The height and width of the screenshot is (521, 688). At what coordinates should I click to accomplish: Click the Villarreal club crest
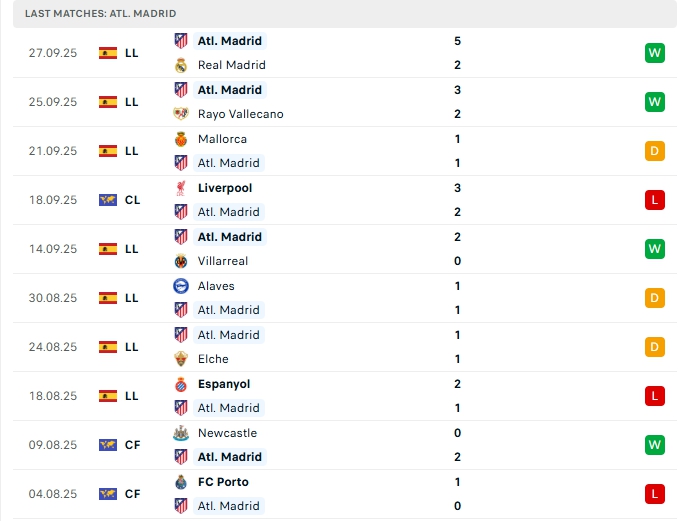[181, 261]
